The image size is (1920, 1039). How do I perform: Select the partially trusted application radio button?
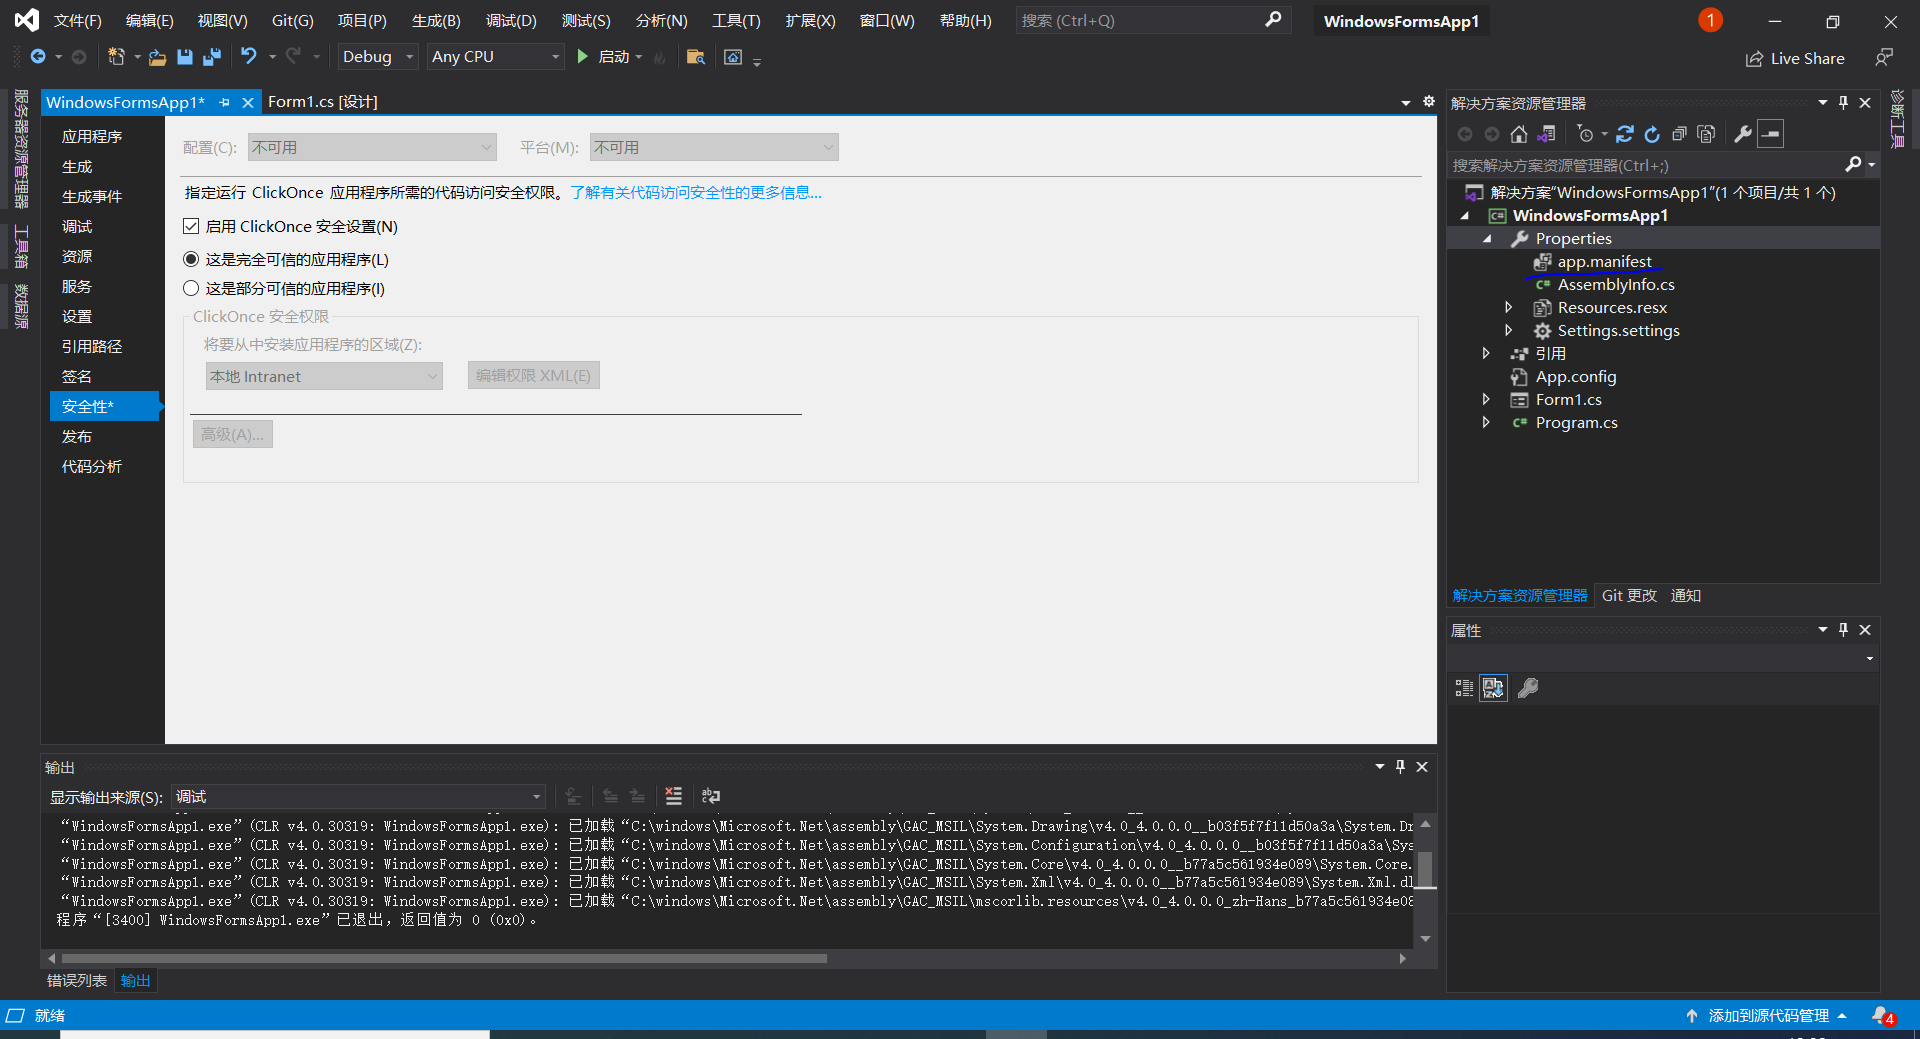coord(191,288)
